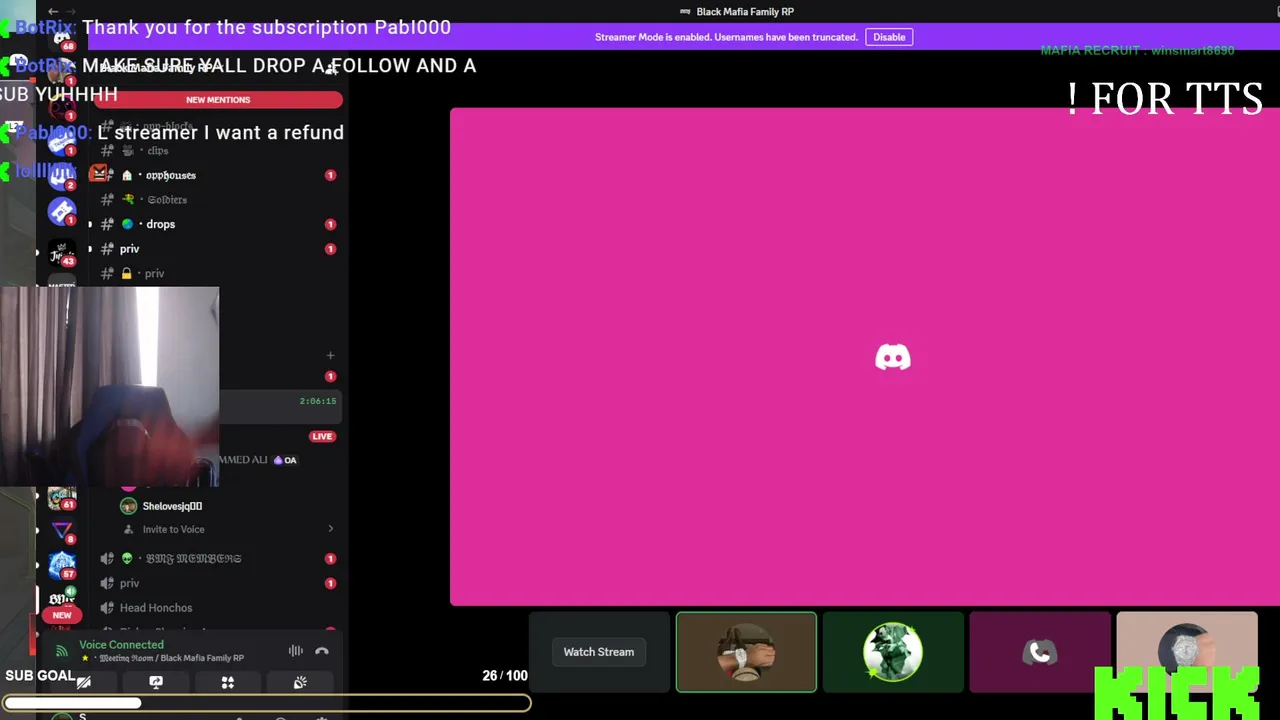Viewport: 1280px width, 720px height.
Task: Select the beige participant tile with watch avatar
Action: (x=1187, y=652)
